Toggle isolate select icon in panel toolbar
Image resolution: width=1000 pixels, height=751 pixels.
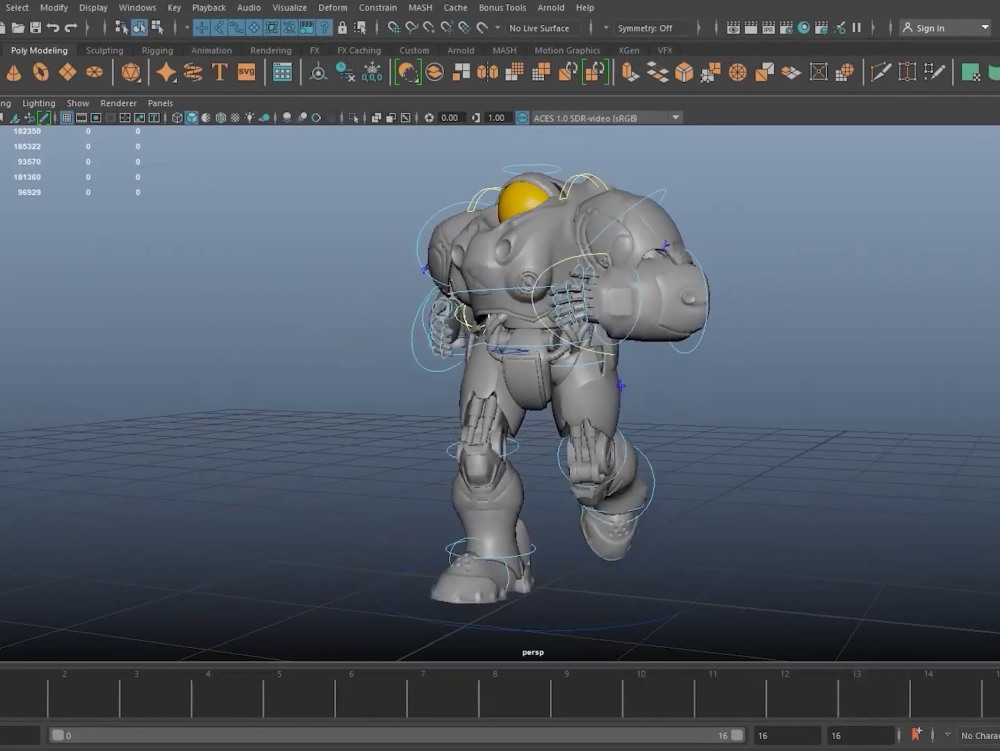(x=354, y=118)
